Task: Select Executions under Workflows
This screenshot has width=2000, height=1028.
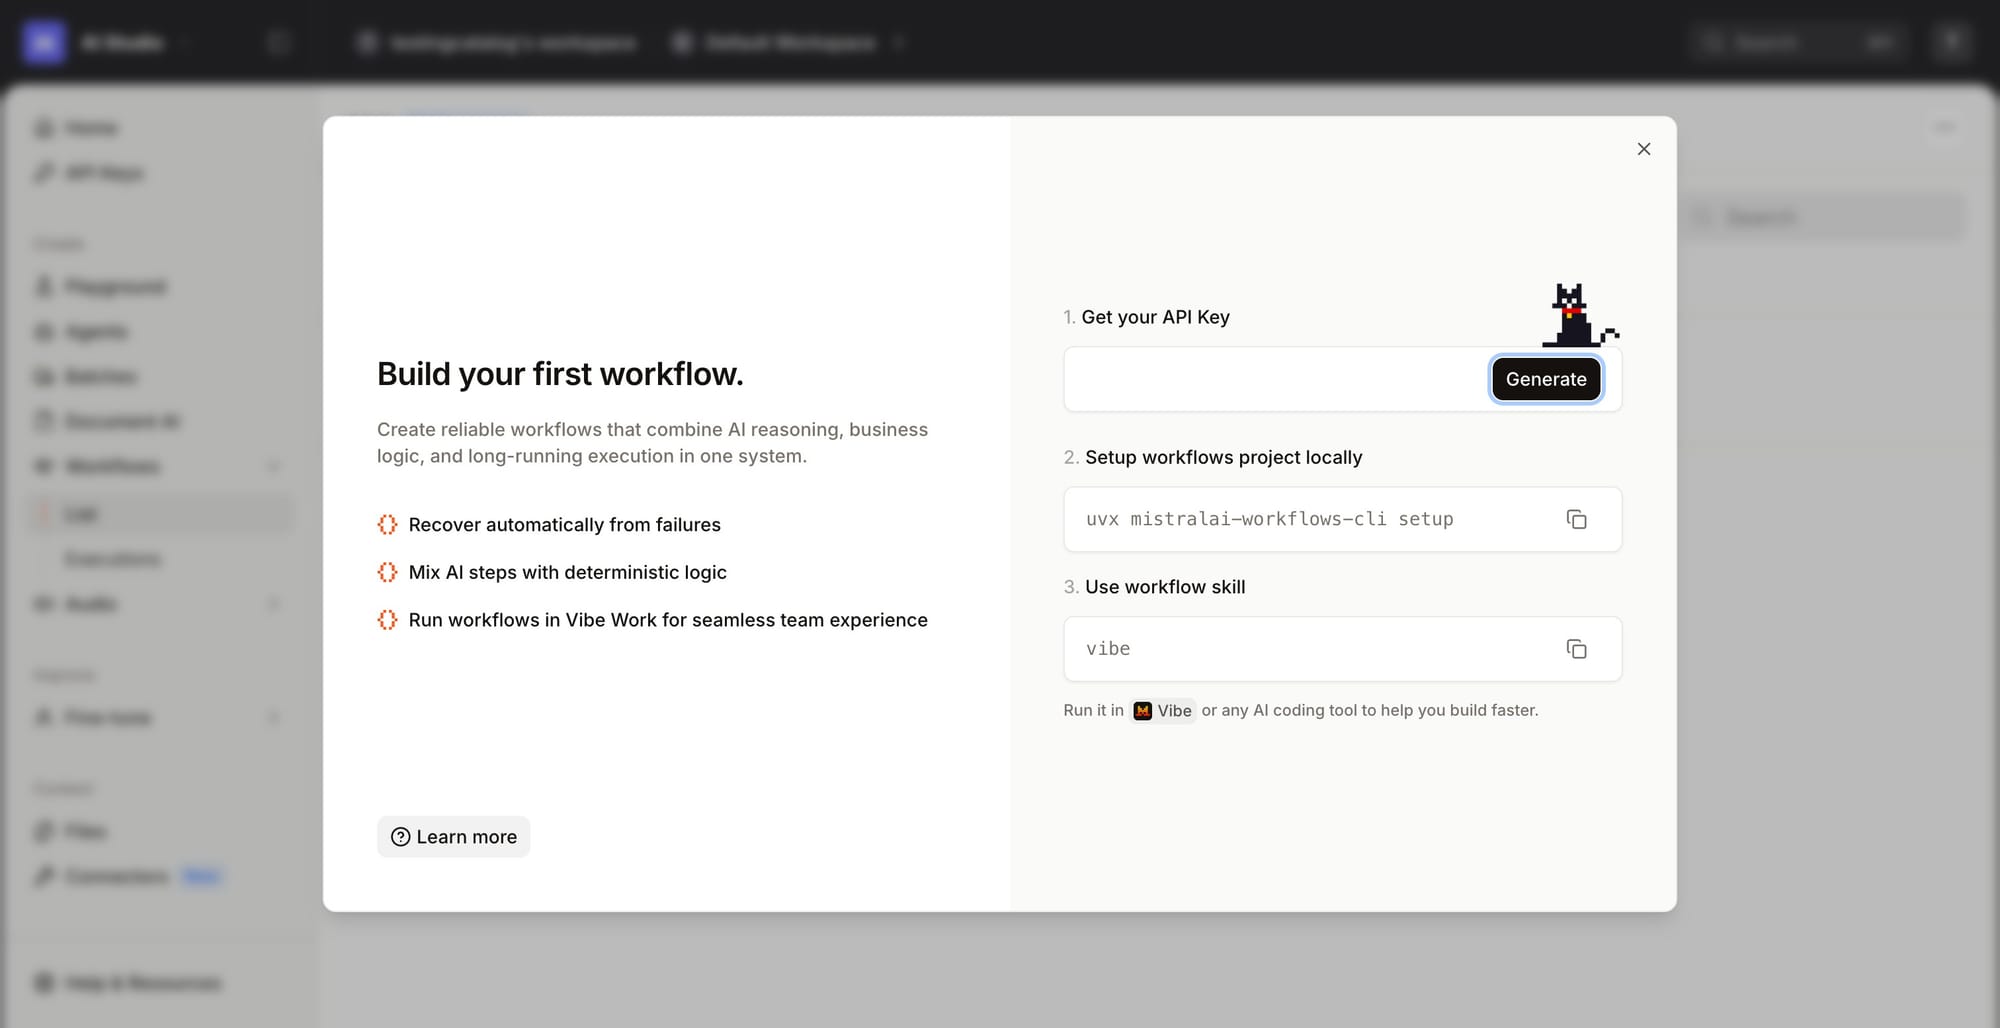Action: [x=112, y=558]
